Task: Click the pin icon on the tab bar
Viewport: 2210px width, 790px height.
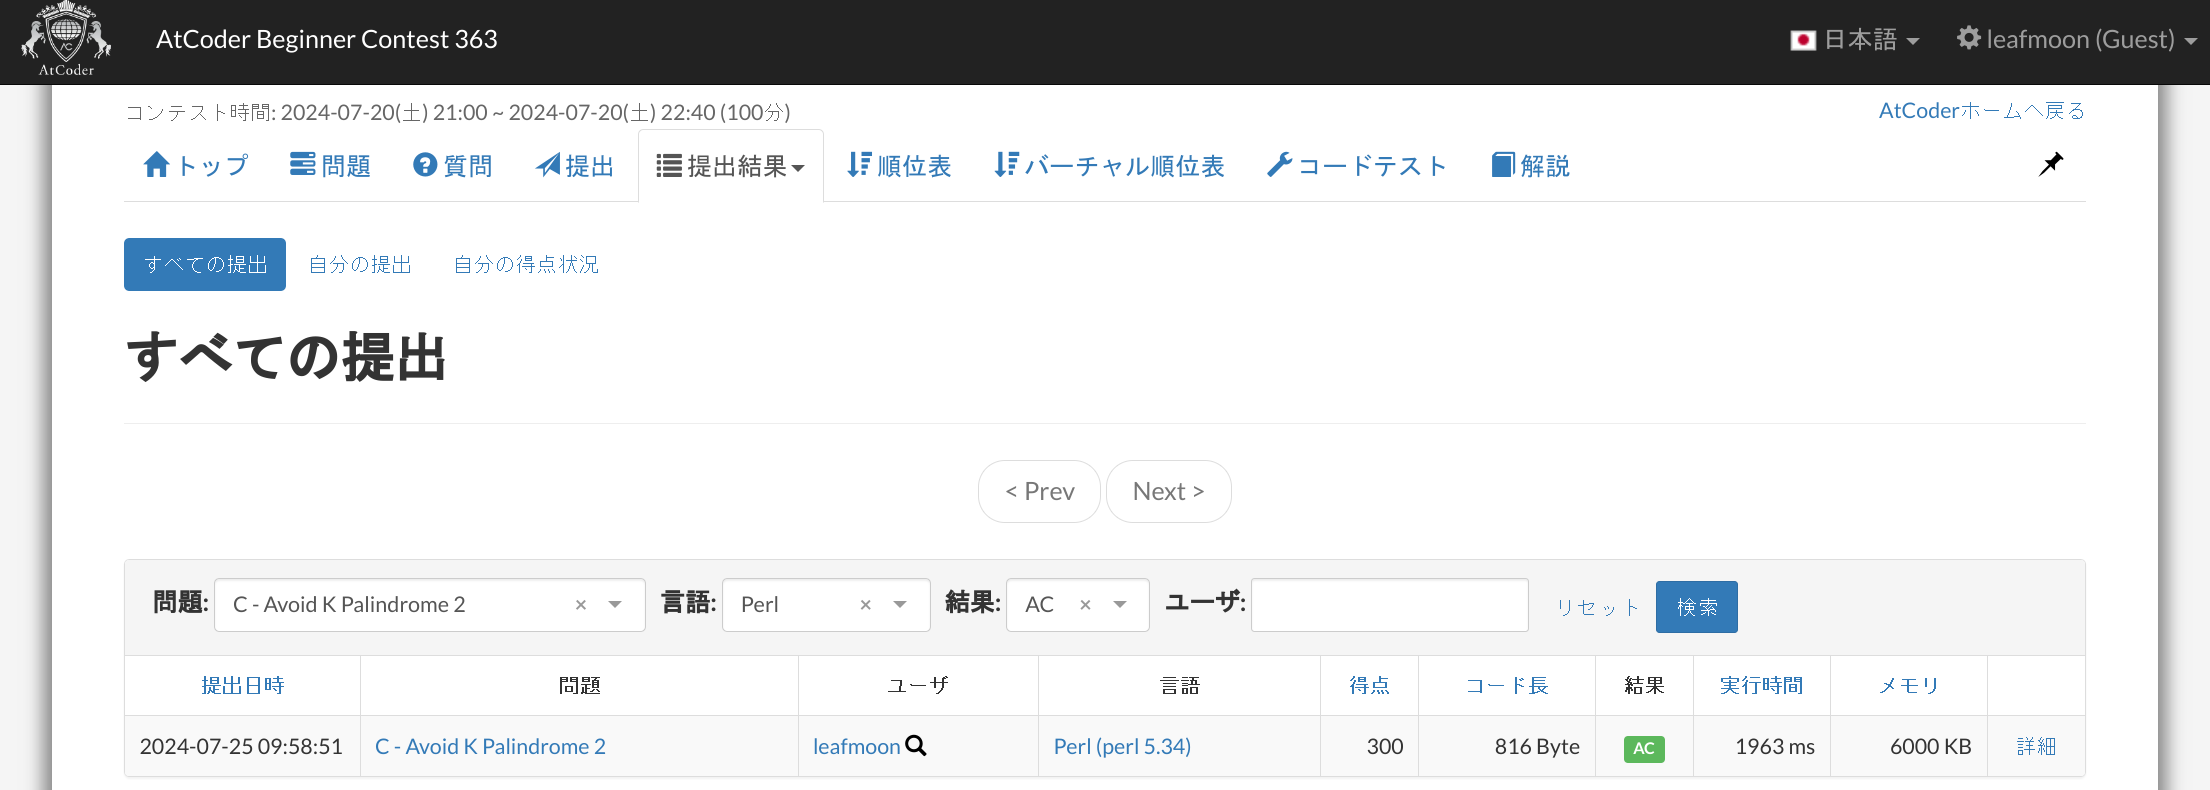Action: pos(2051,164)
